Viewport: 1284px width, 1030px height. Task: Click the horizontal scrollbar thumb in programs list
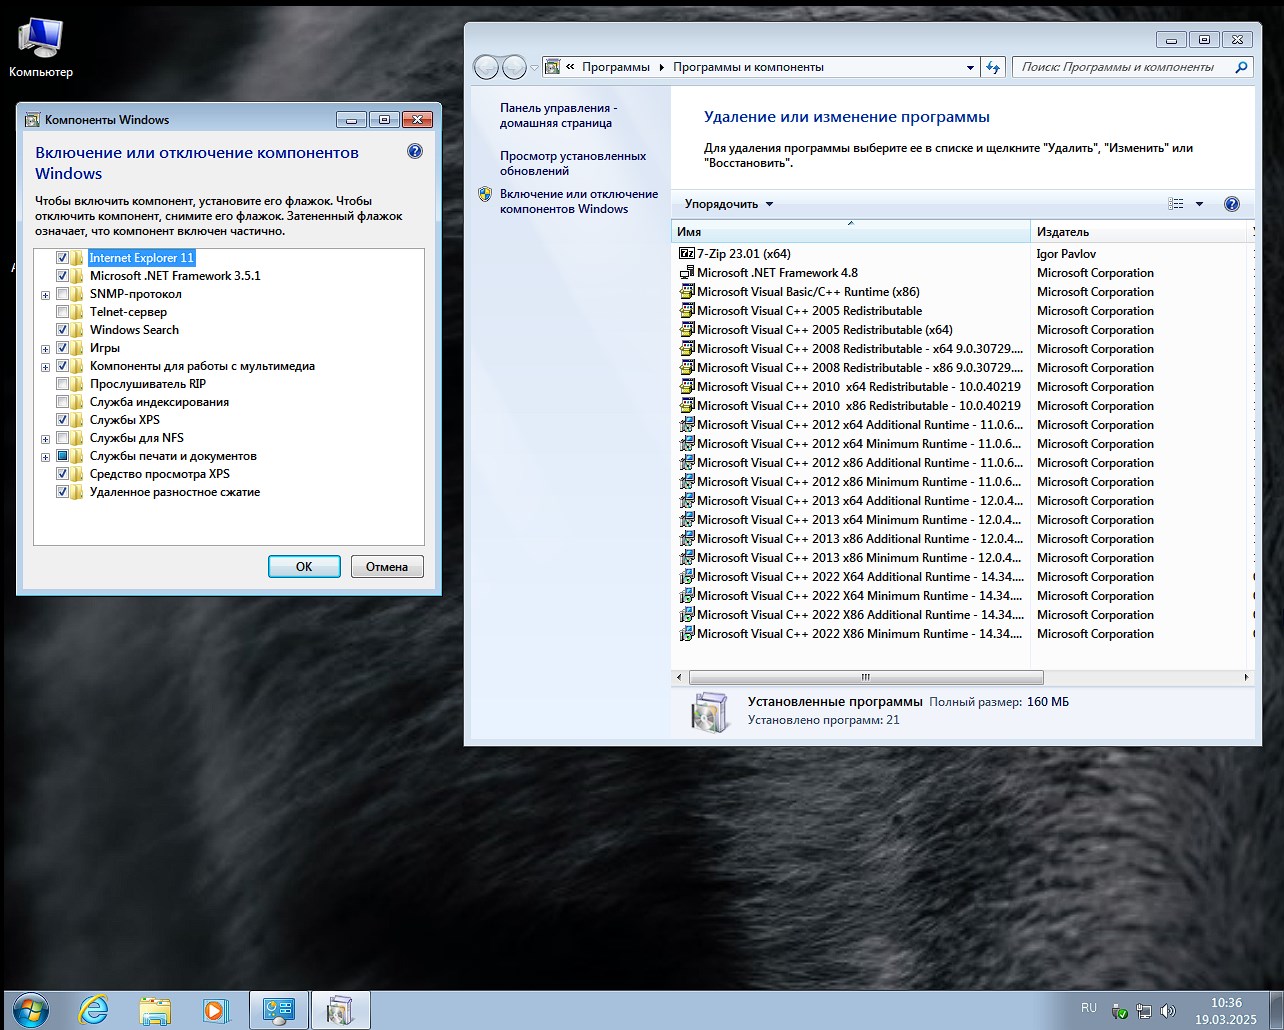866,677
